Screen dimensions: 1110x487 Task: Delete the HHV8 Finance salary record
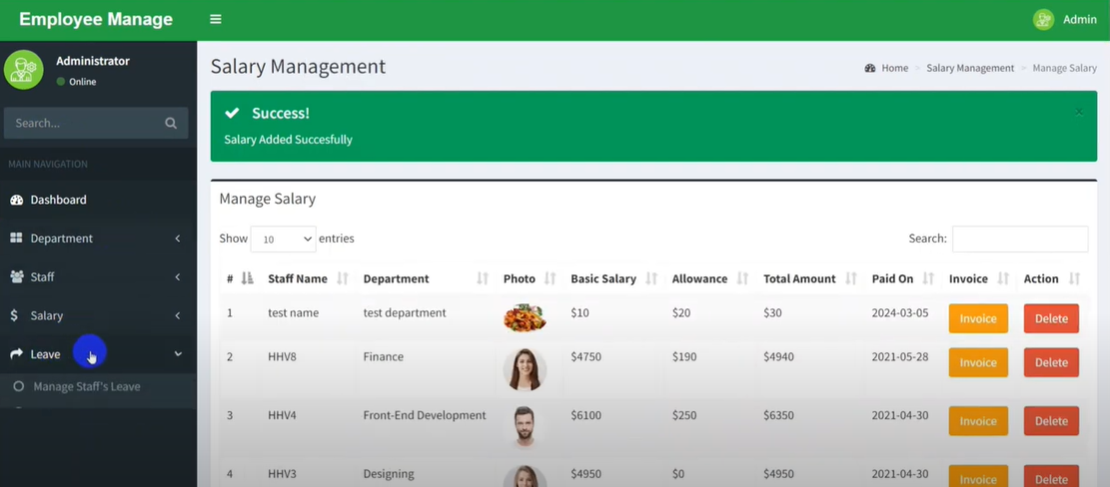pos(1050,362)
